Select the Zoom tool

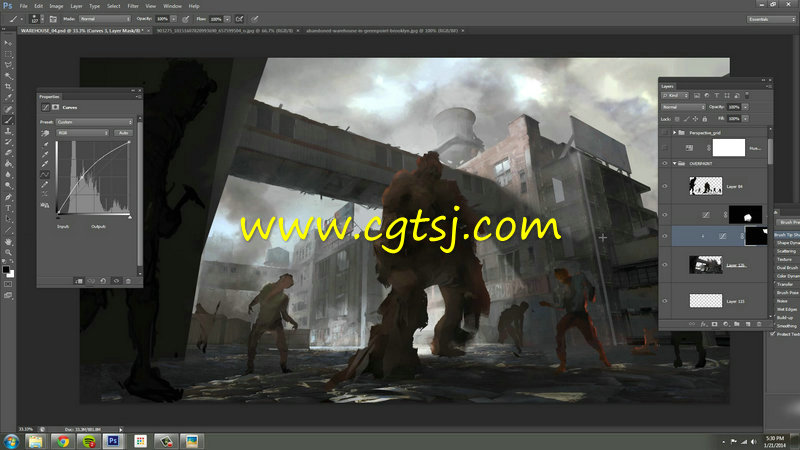[8, 253]
